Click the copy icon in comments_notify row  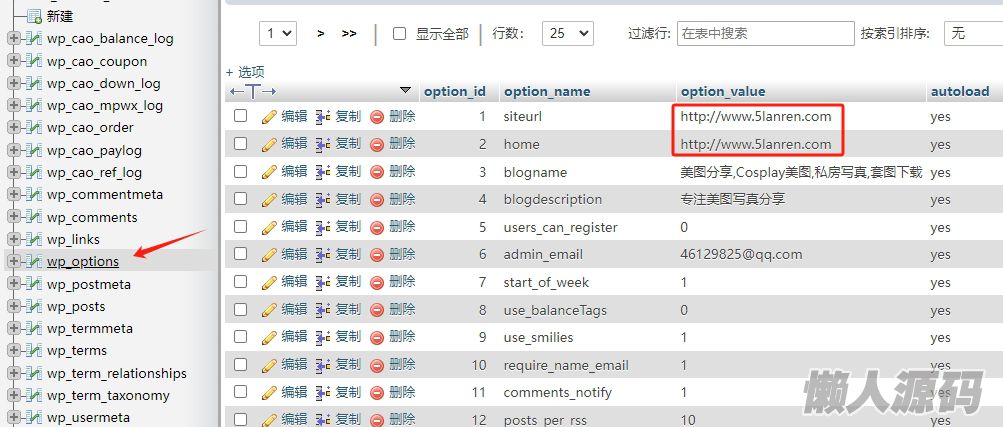323,392
